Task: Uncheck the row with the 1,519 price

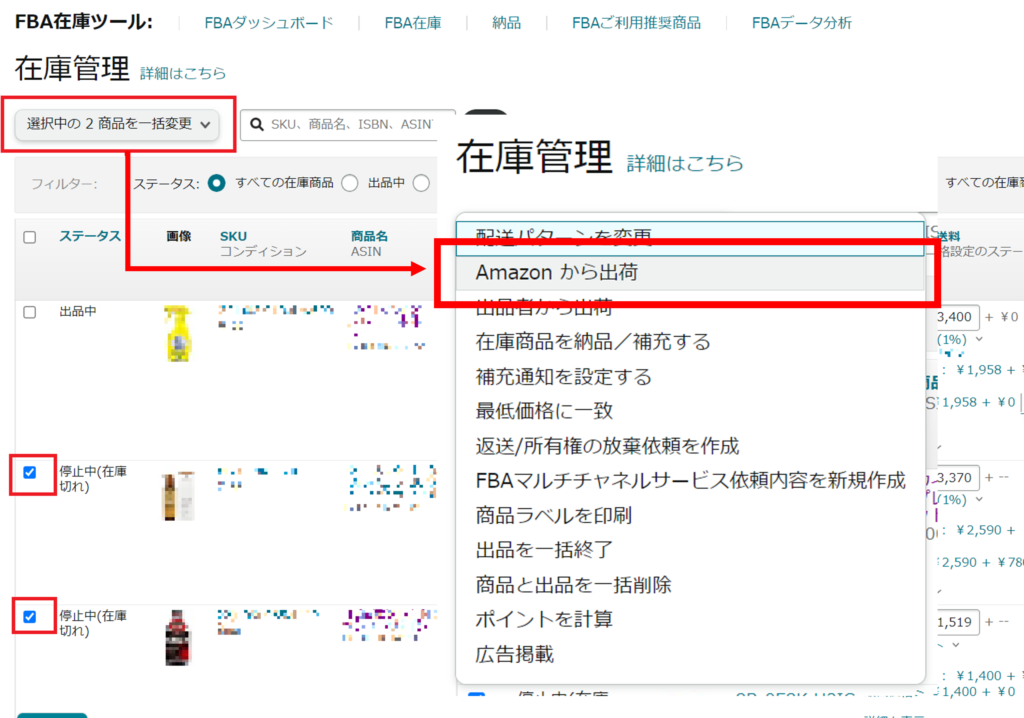Action: click(x=29, y=617)
